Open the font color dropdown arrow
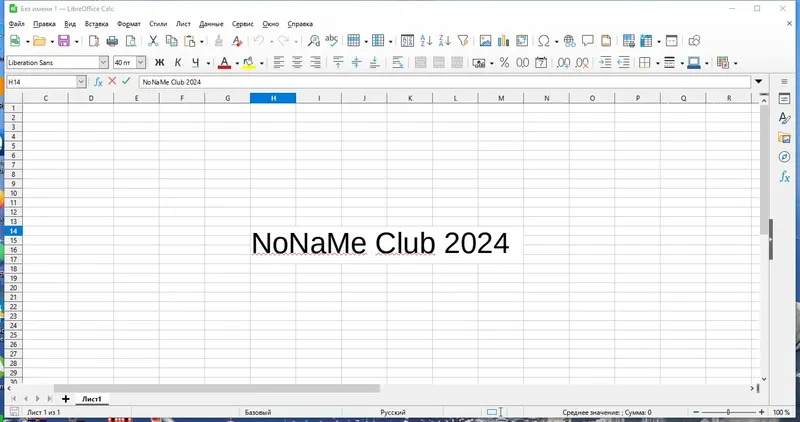This screenshot has width=800, height=422. pyautogui.click(x=237, y=63)
